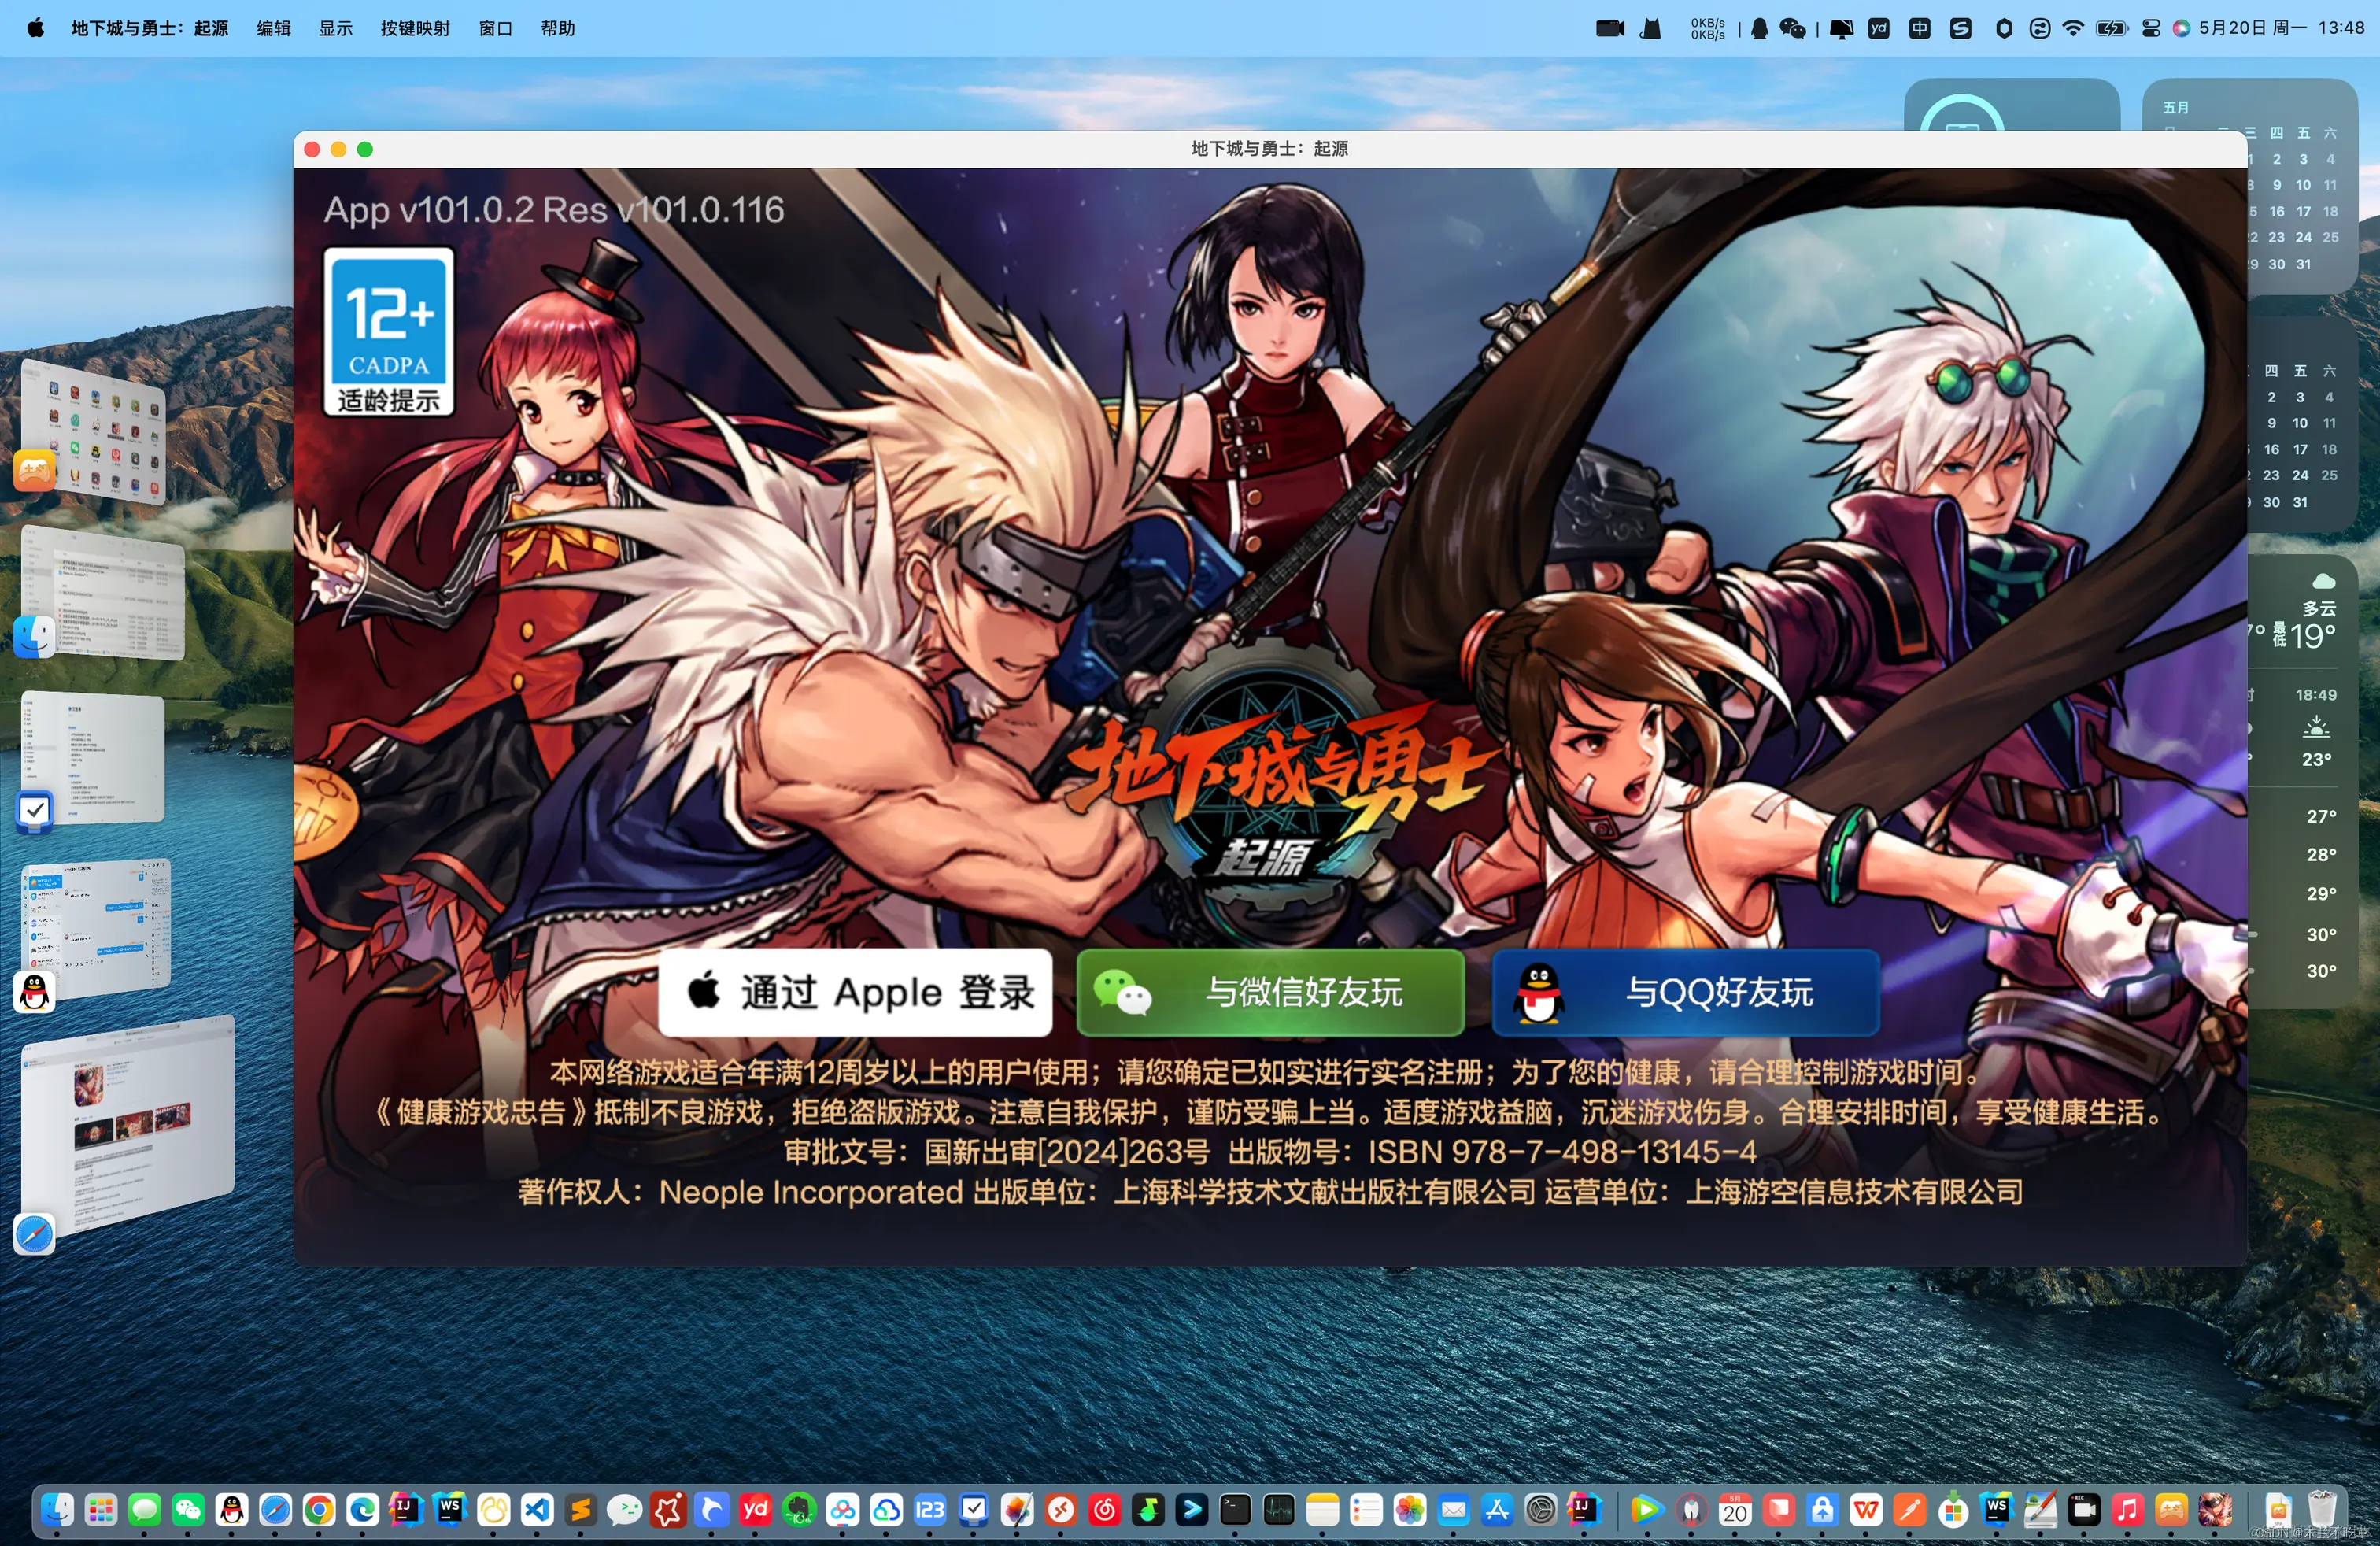
Task: Open the 按键映射 menu
Action: point(415,28)
